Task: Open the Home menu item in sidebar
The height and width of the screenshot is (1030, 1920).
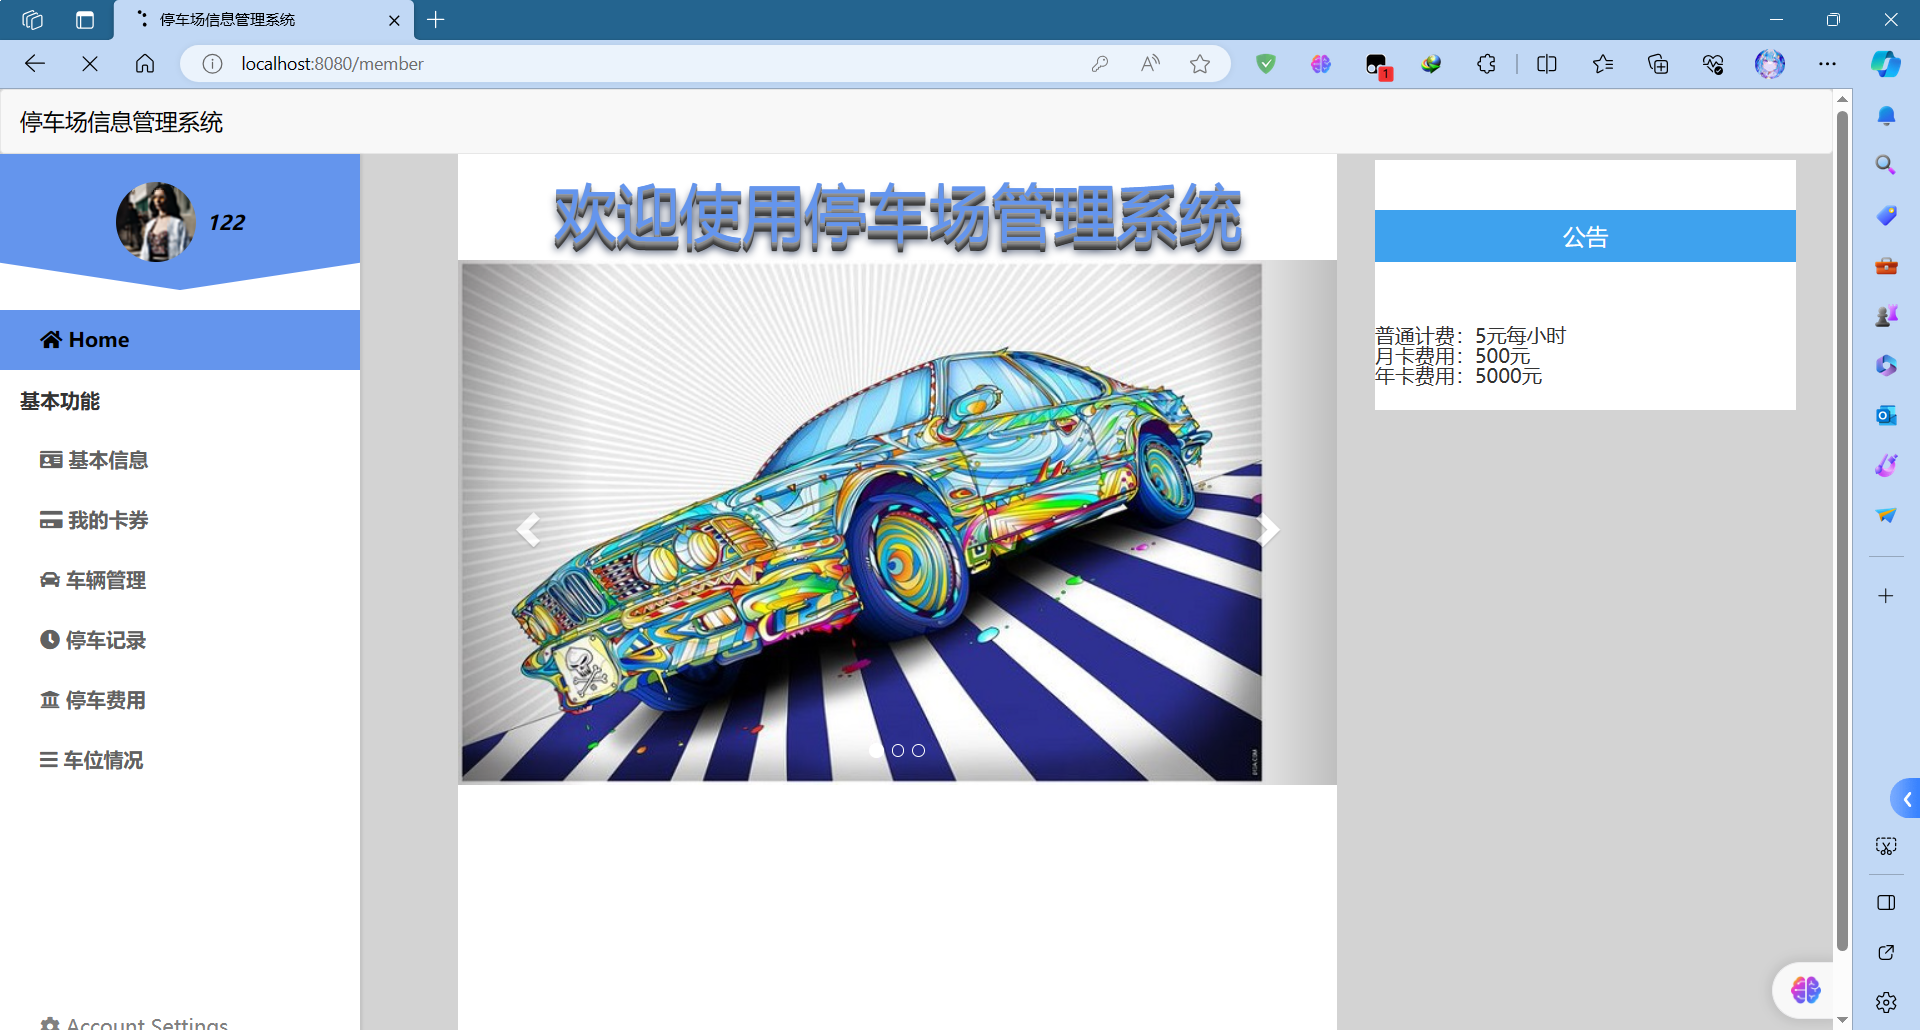Action: (180, 340)
